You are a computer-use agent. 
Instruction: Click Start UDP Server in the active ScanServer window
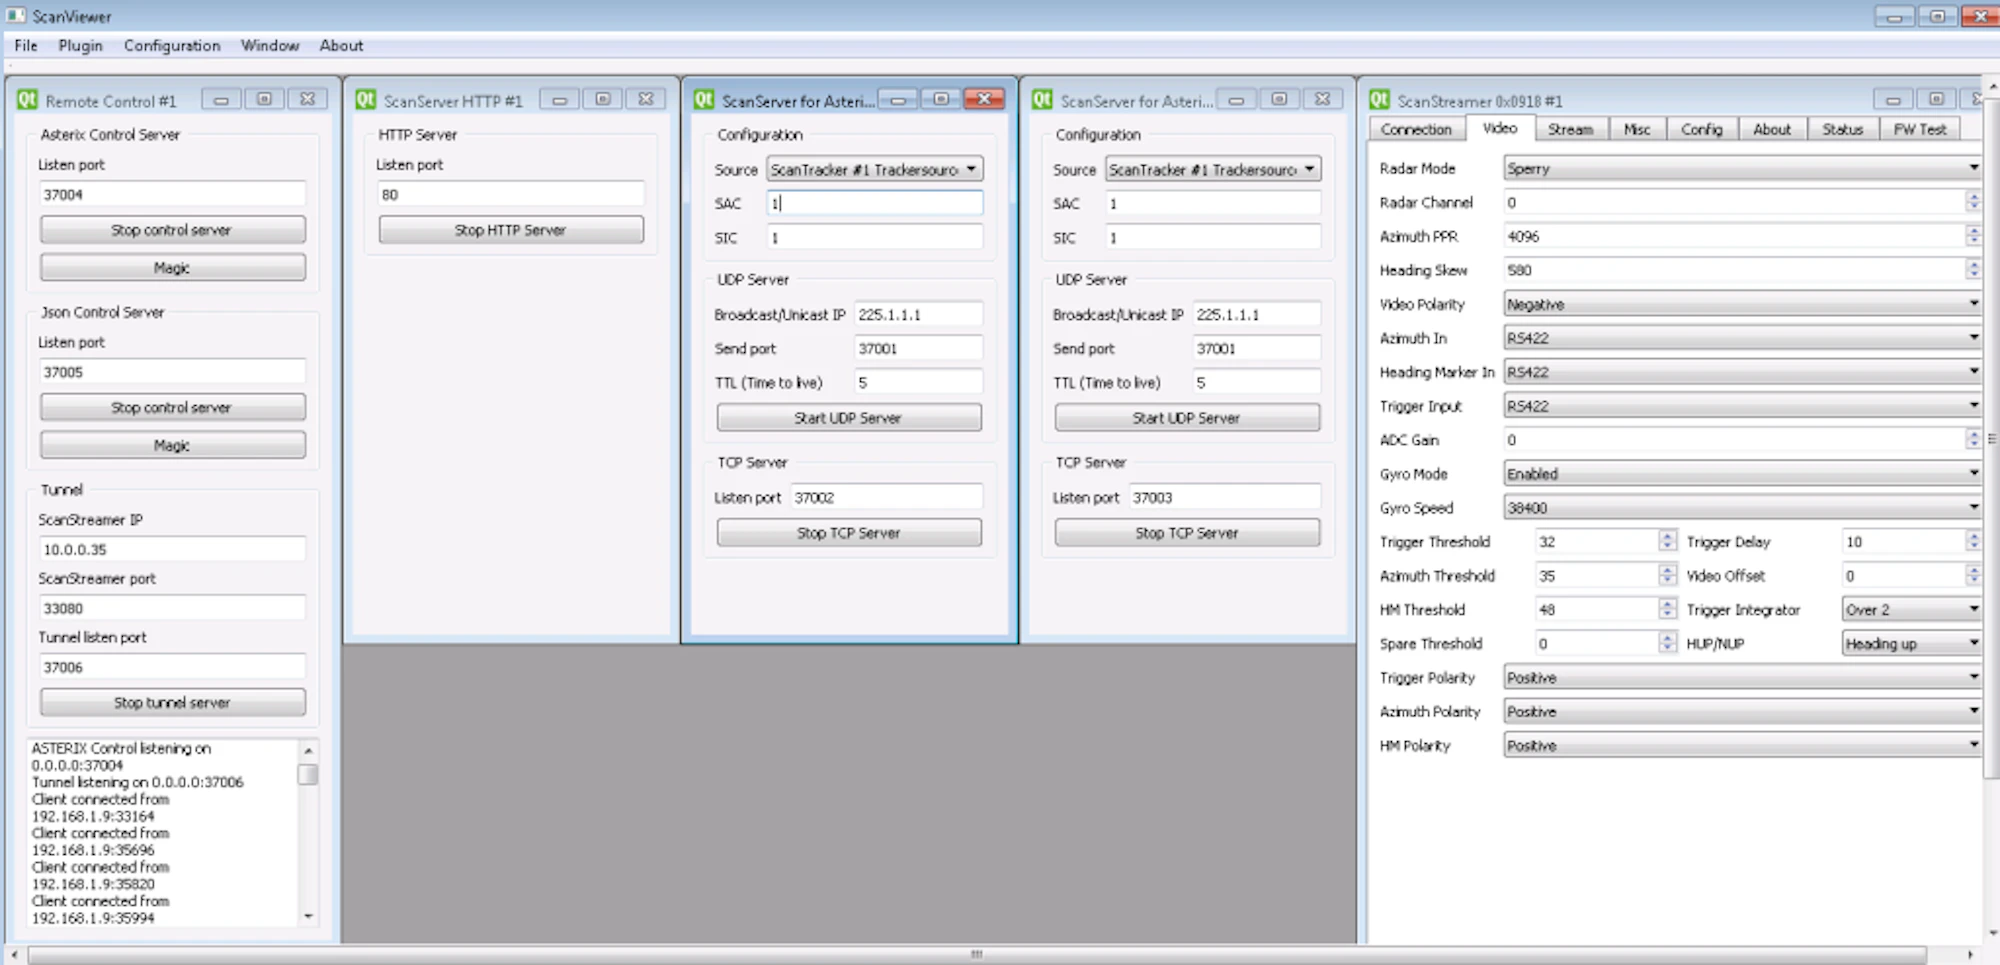[848, 417]
